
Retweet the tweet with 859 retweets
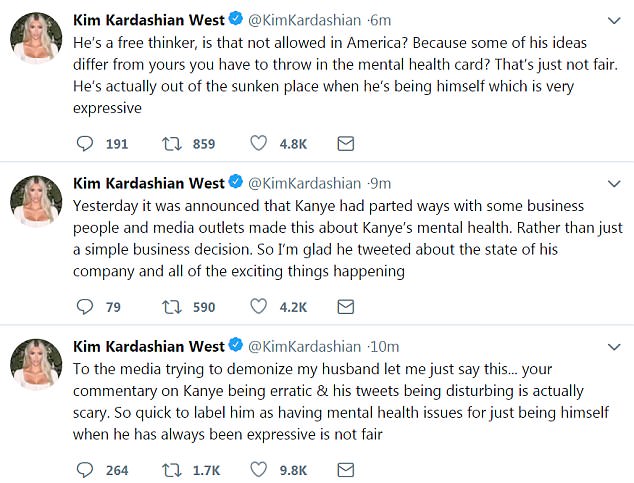[x=172, y=144]
